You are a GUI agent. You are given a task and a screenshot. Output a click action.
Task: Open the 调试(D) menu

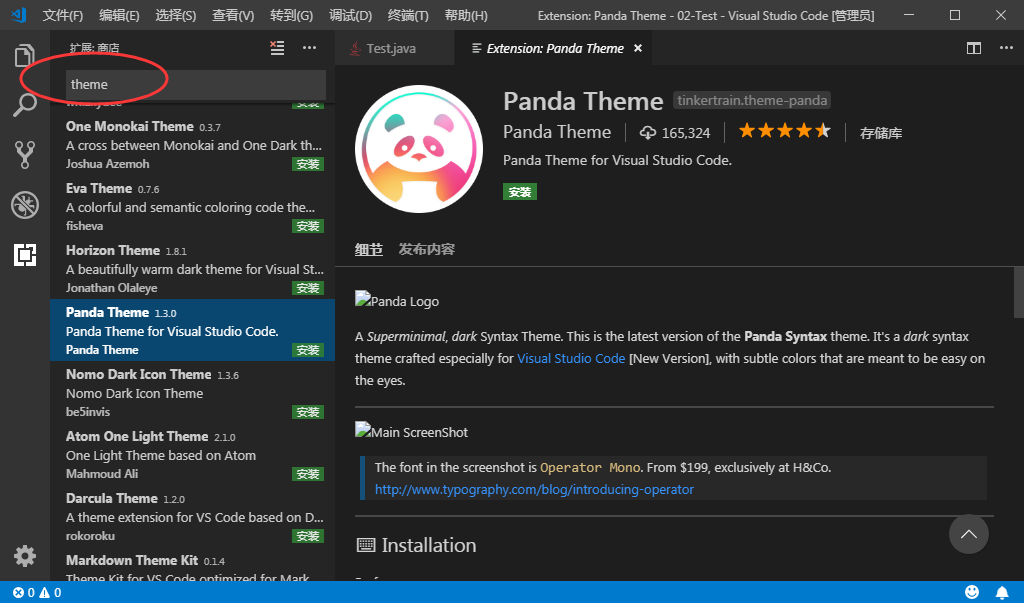coord(351,16)
